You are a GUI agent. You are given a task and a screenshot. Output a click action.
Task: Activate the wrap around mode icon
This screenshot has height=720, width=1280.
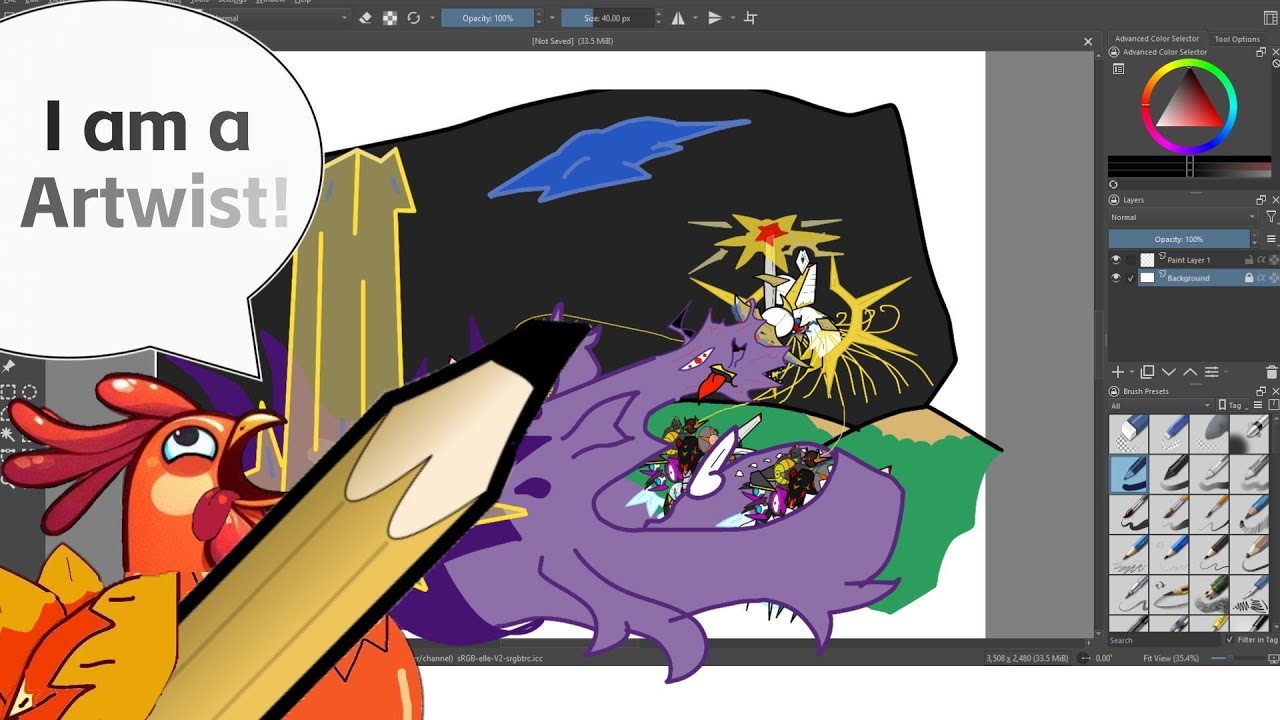[751, 18]
